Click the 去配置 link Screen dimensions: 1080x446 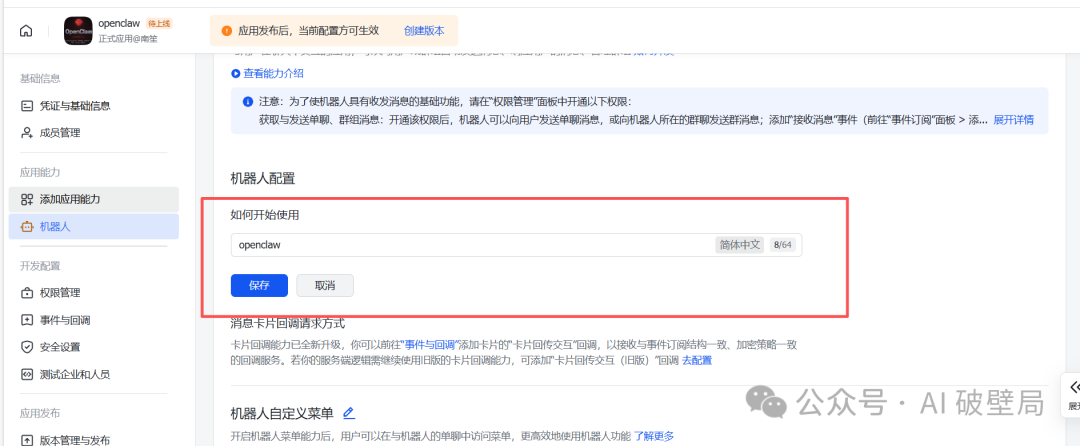pyautogui.click(x=696, y=360)
